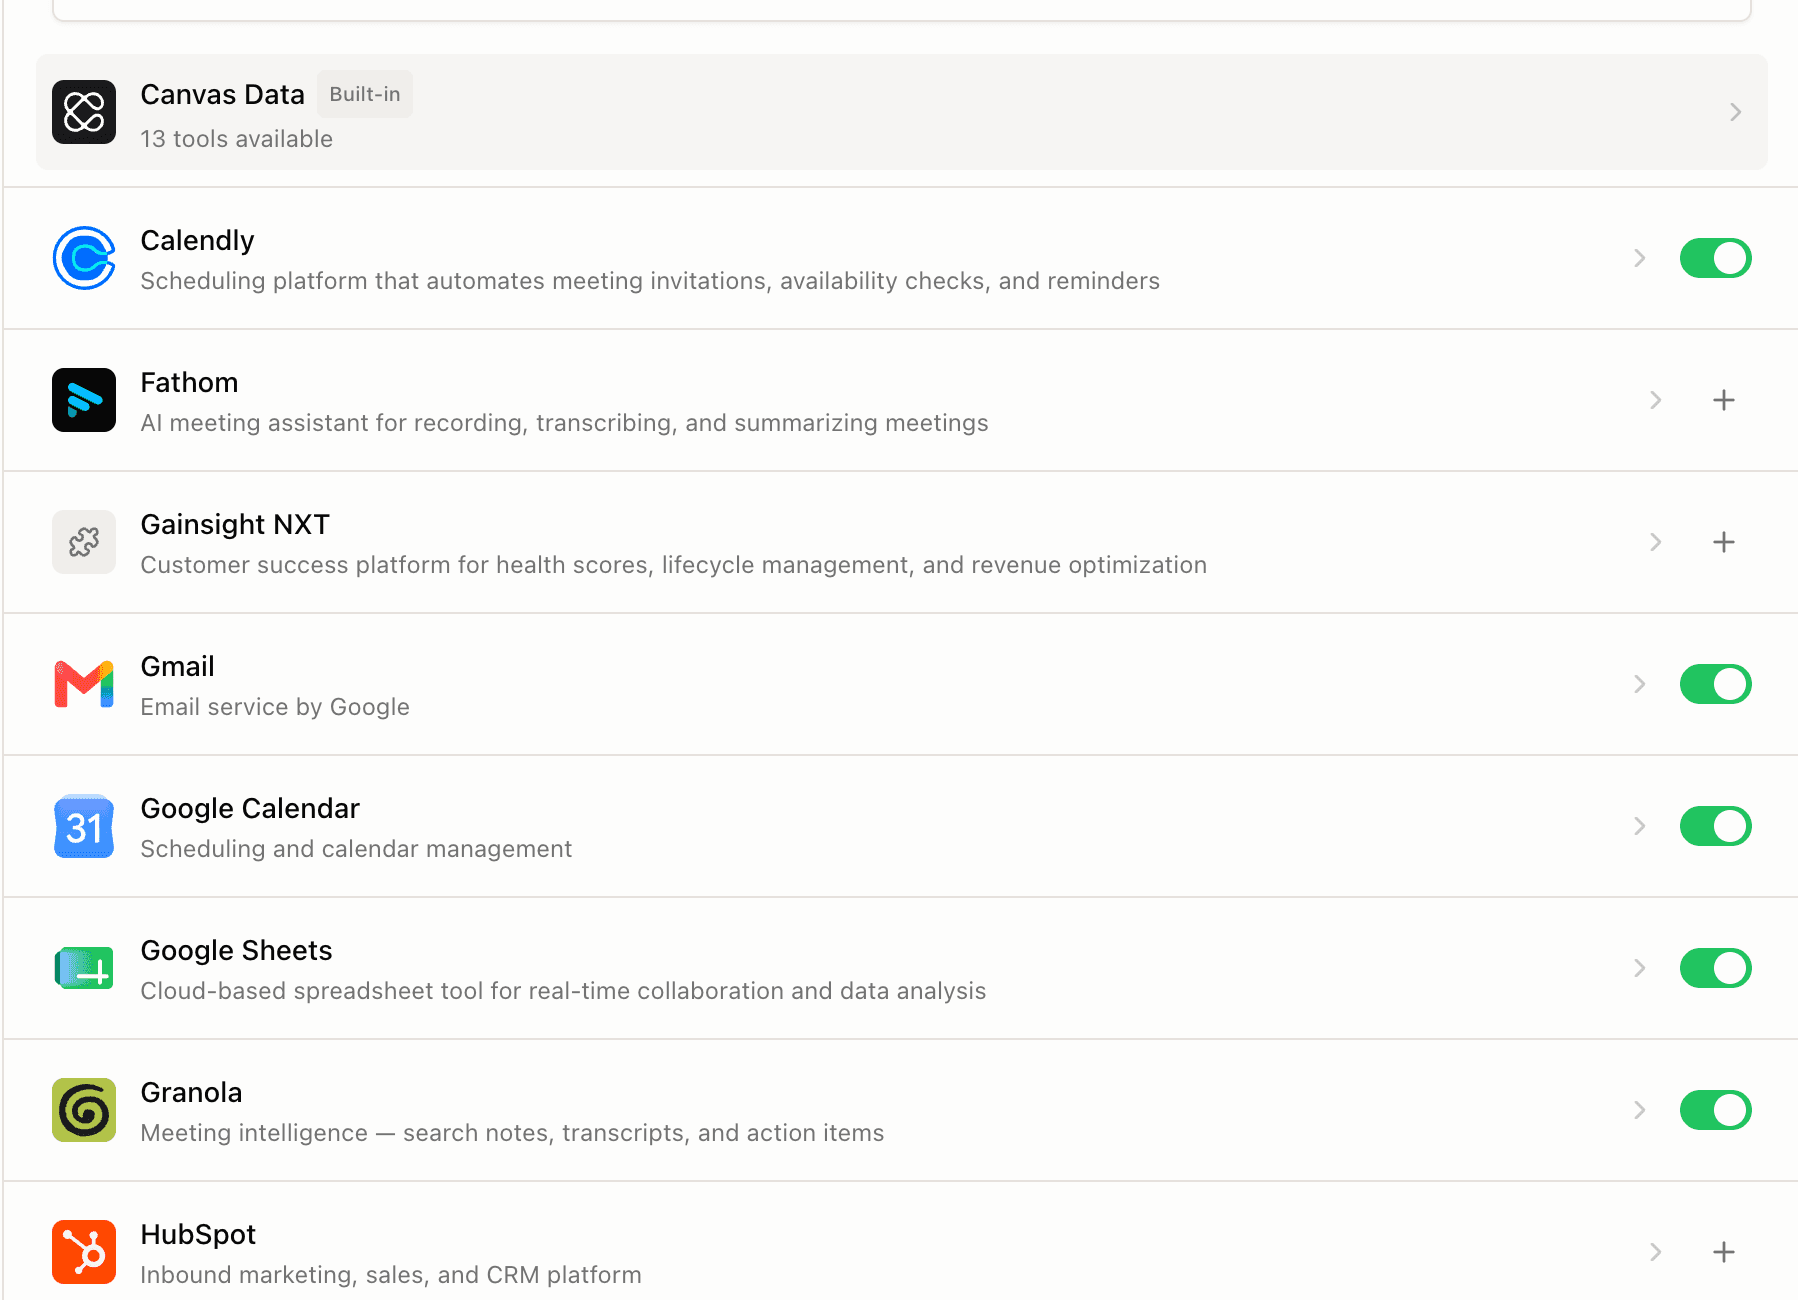Expand HubSpot details chevron

click(x=1656, y=1252)
